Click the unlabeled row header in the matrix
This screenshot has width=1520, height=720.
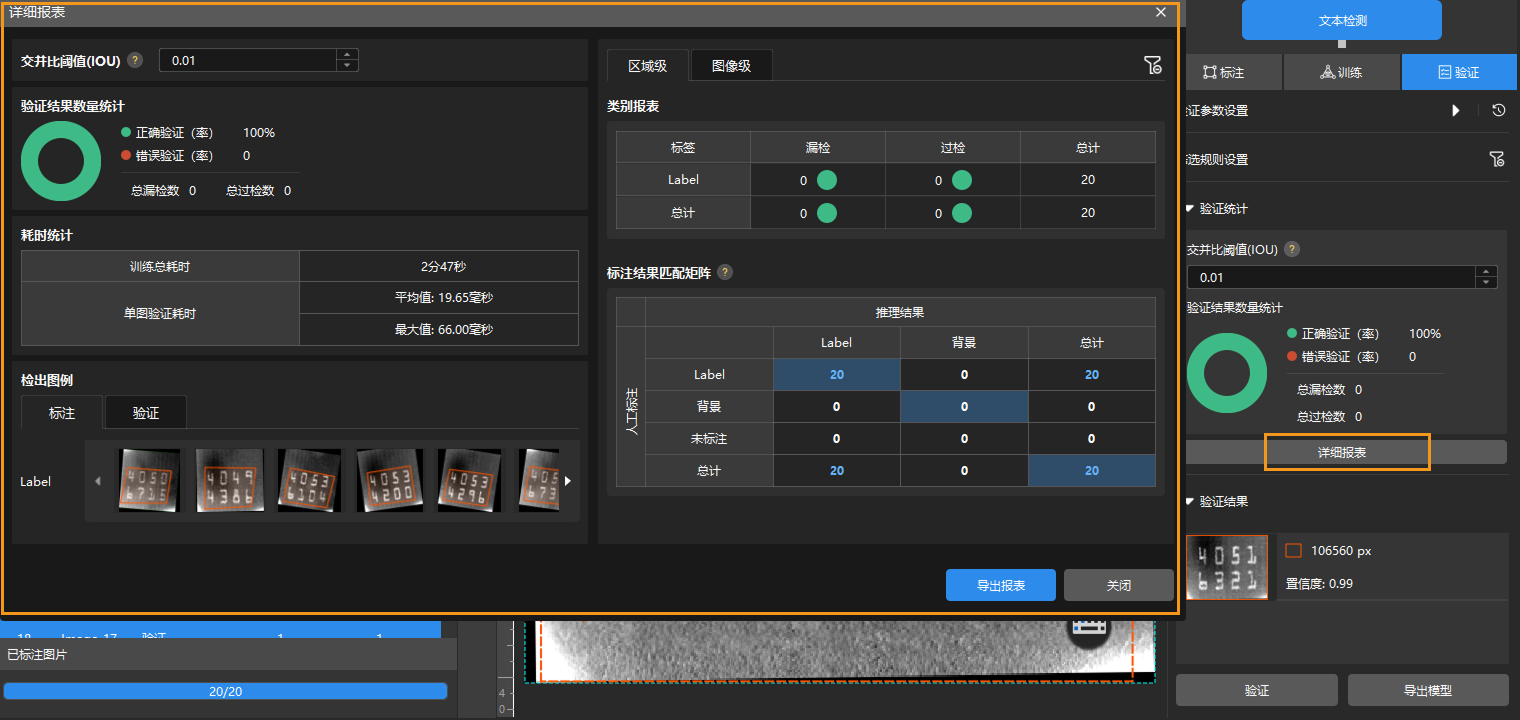(709, 438)
